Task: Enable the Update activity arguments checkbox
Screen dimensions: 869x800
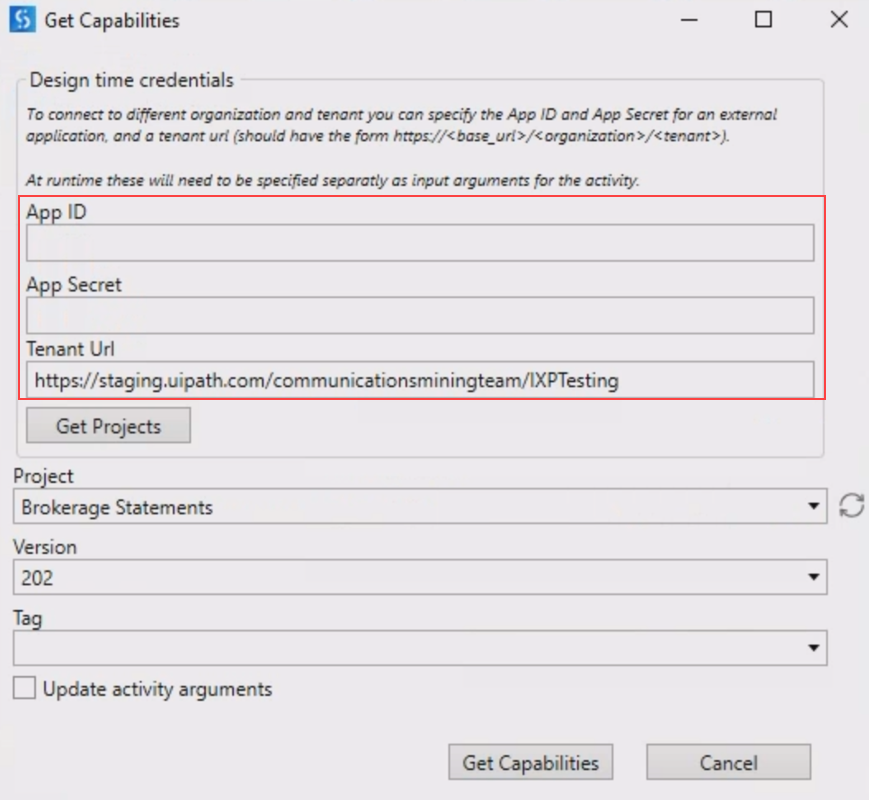Action: 24,689
